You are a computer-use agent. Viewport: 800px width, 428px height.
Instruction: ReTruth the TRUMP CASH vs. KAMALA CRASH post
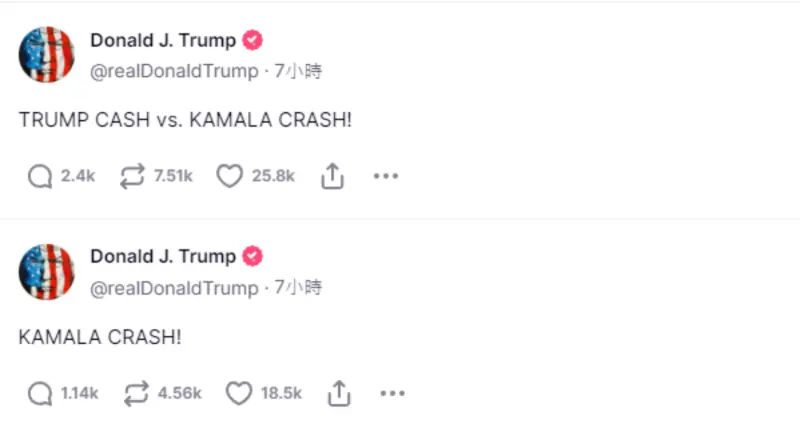[133, 176]
